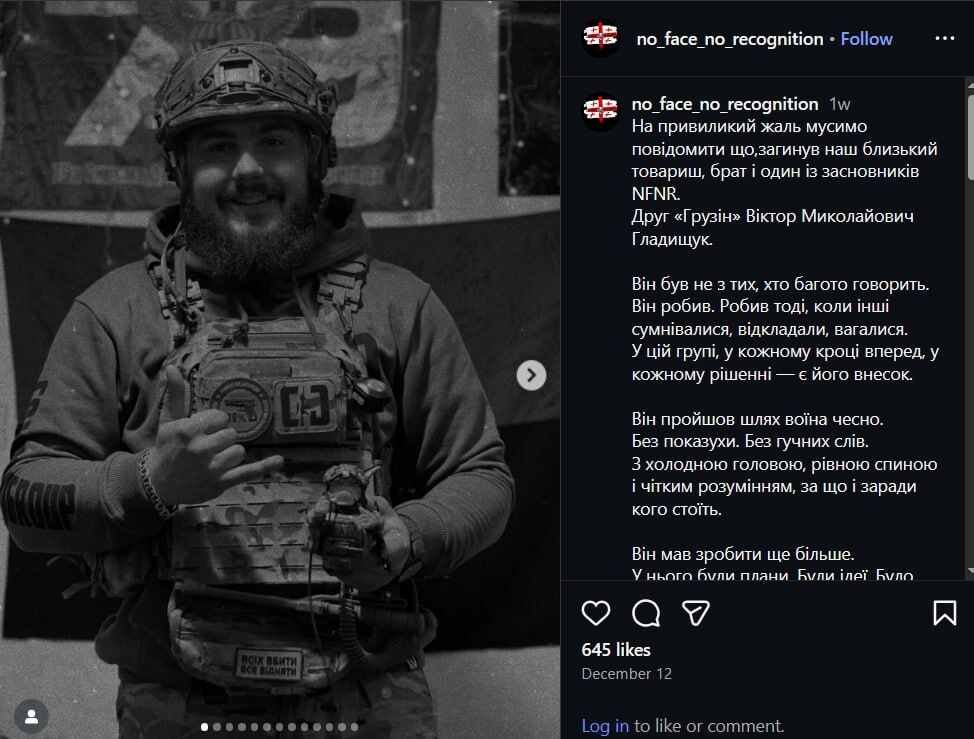View the 645 likes list
Viewport: 974px width, 739px height.
point(616,650)
